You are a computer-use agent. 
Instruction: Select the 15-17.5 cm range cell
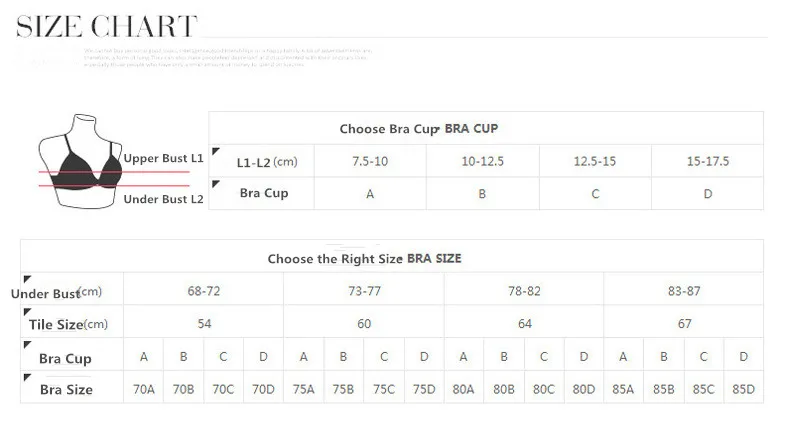(x=707, y=161)
